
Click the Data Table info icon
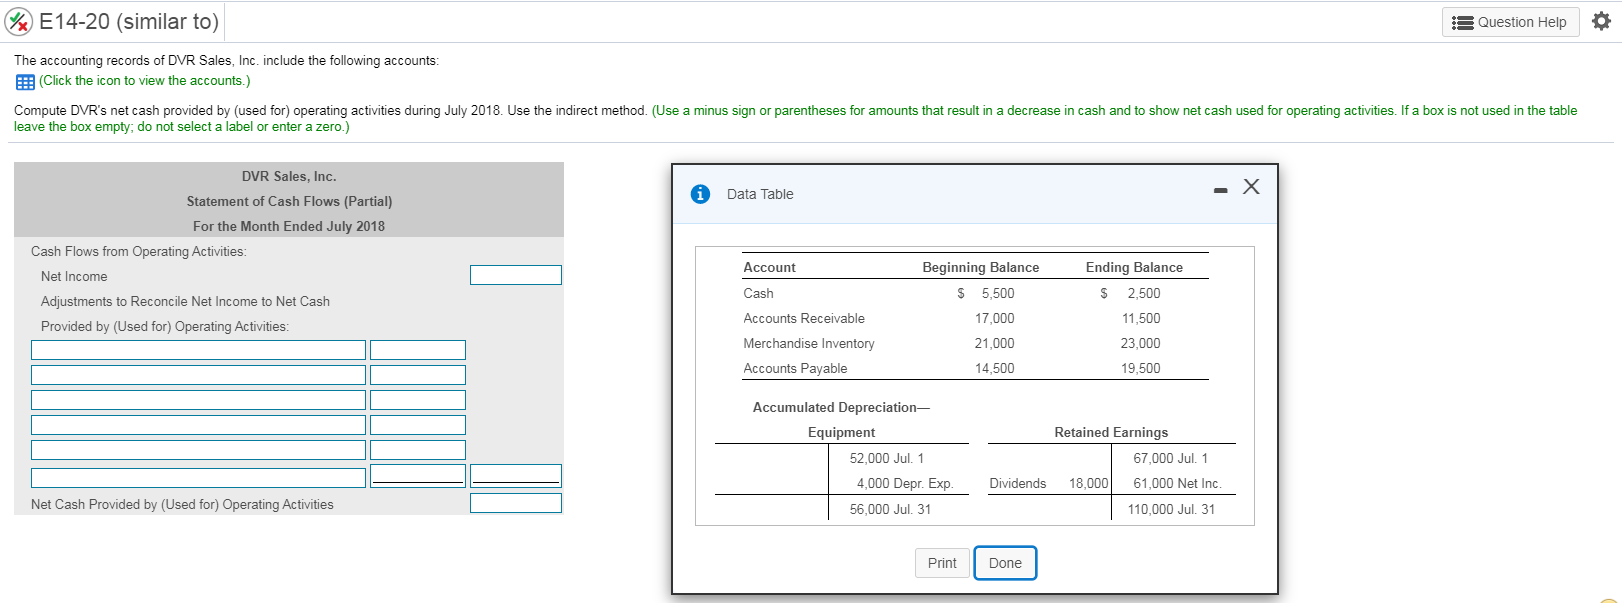pyautogui.click(x=700, y=194)
